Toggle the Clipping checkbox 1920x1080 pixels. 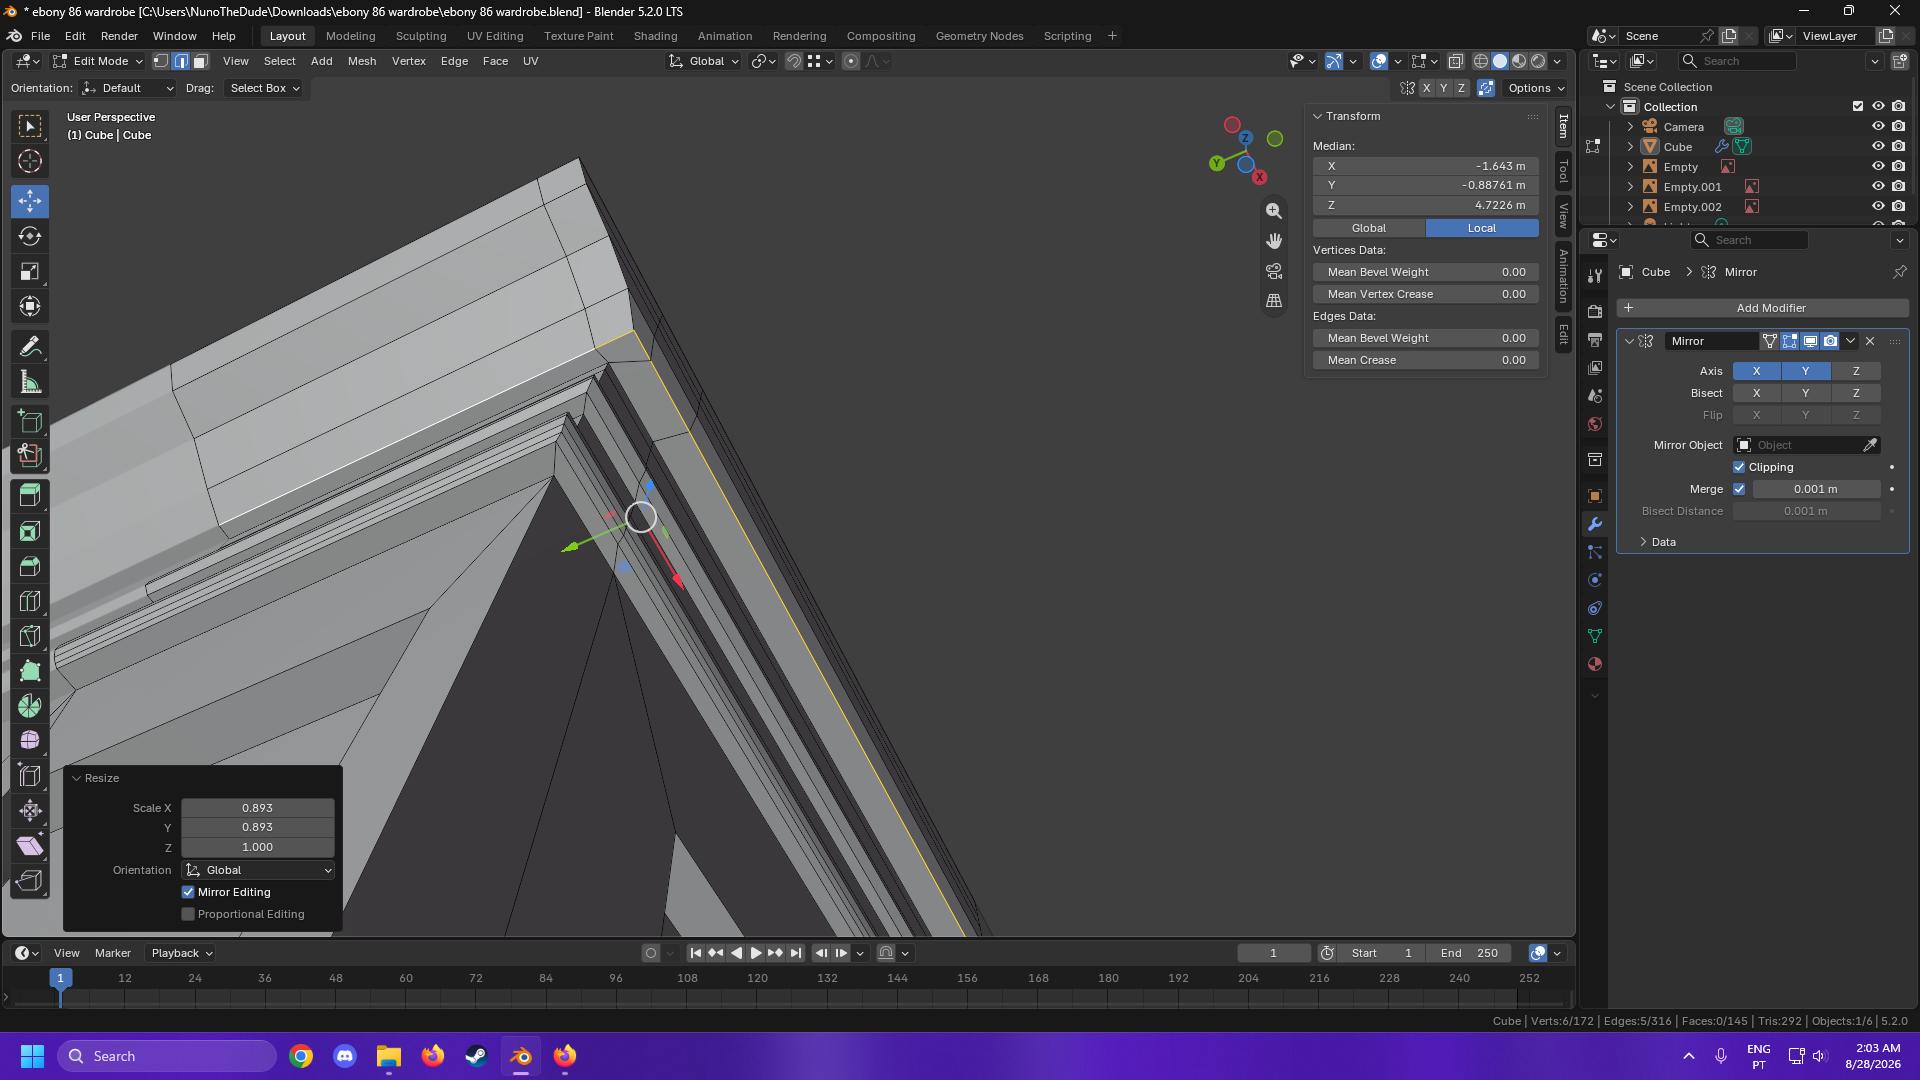1739,467
